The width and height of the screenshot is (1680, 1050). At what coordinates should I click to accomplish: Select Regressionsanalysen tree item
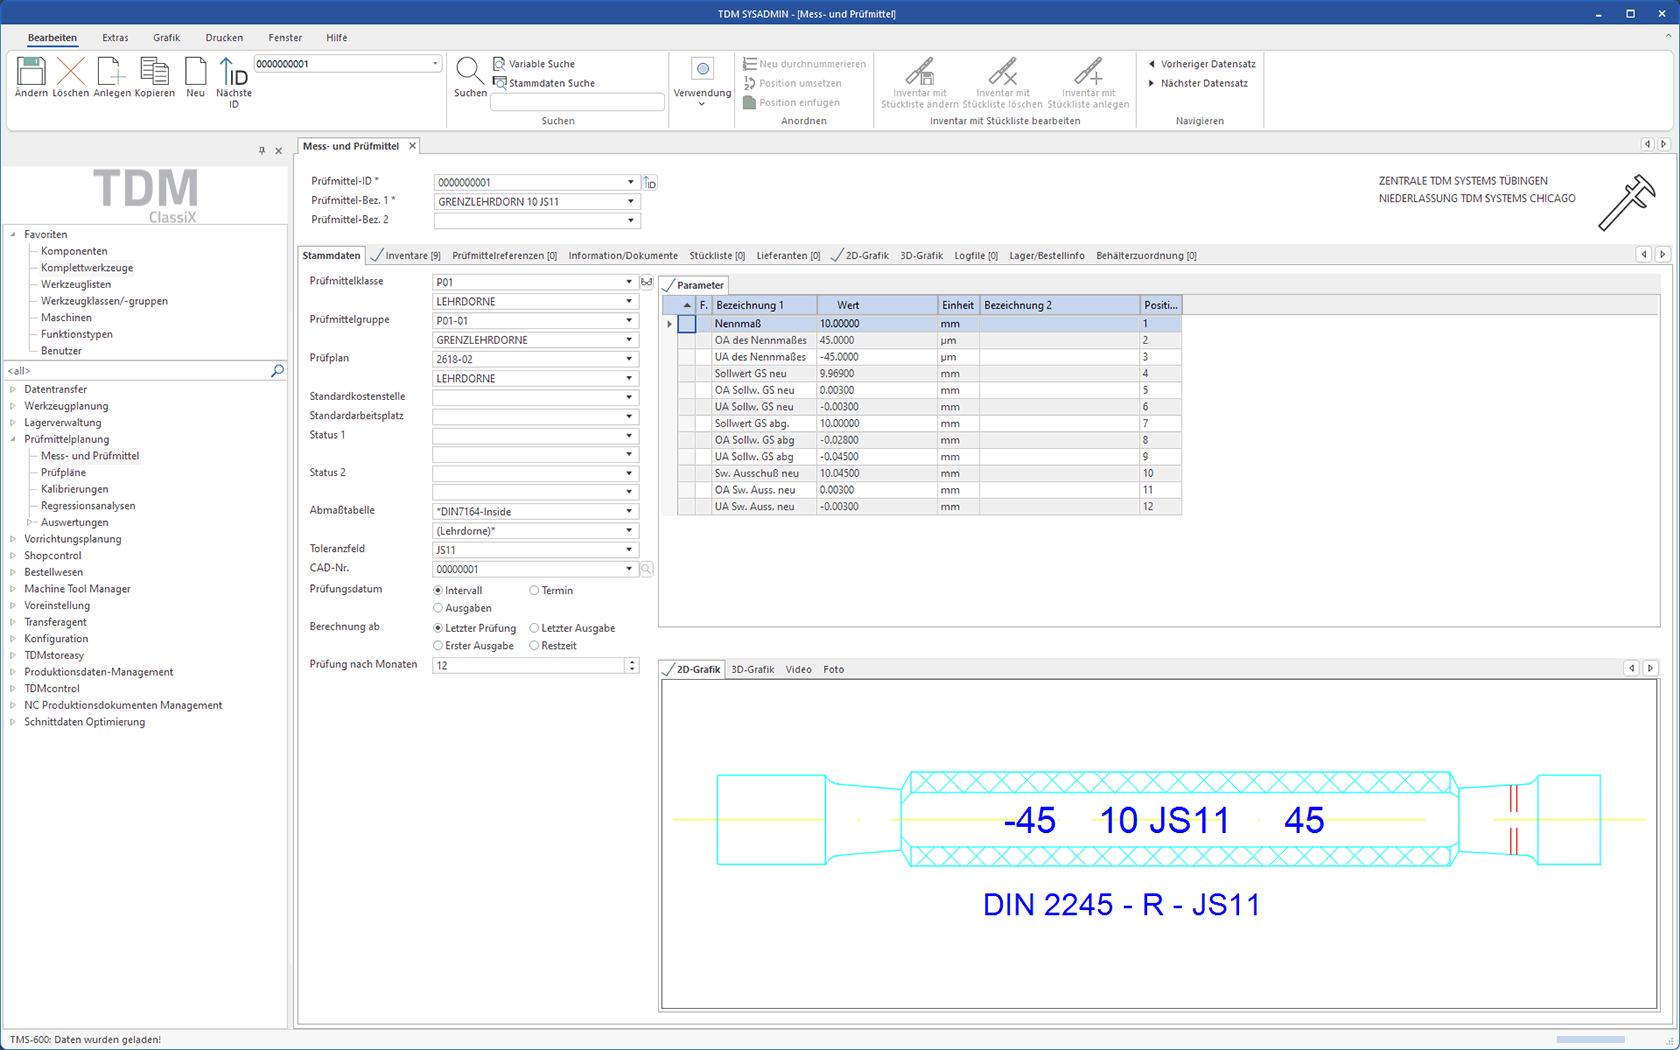point(87,506)
